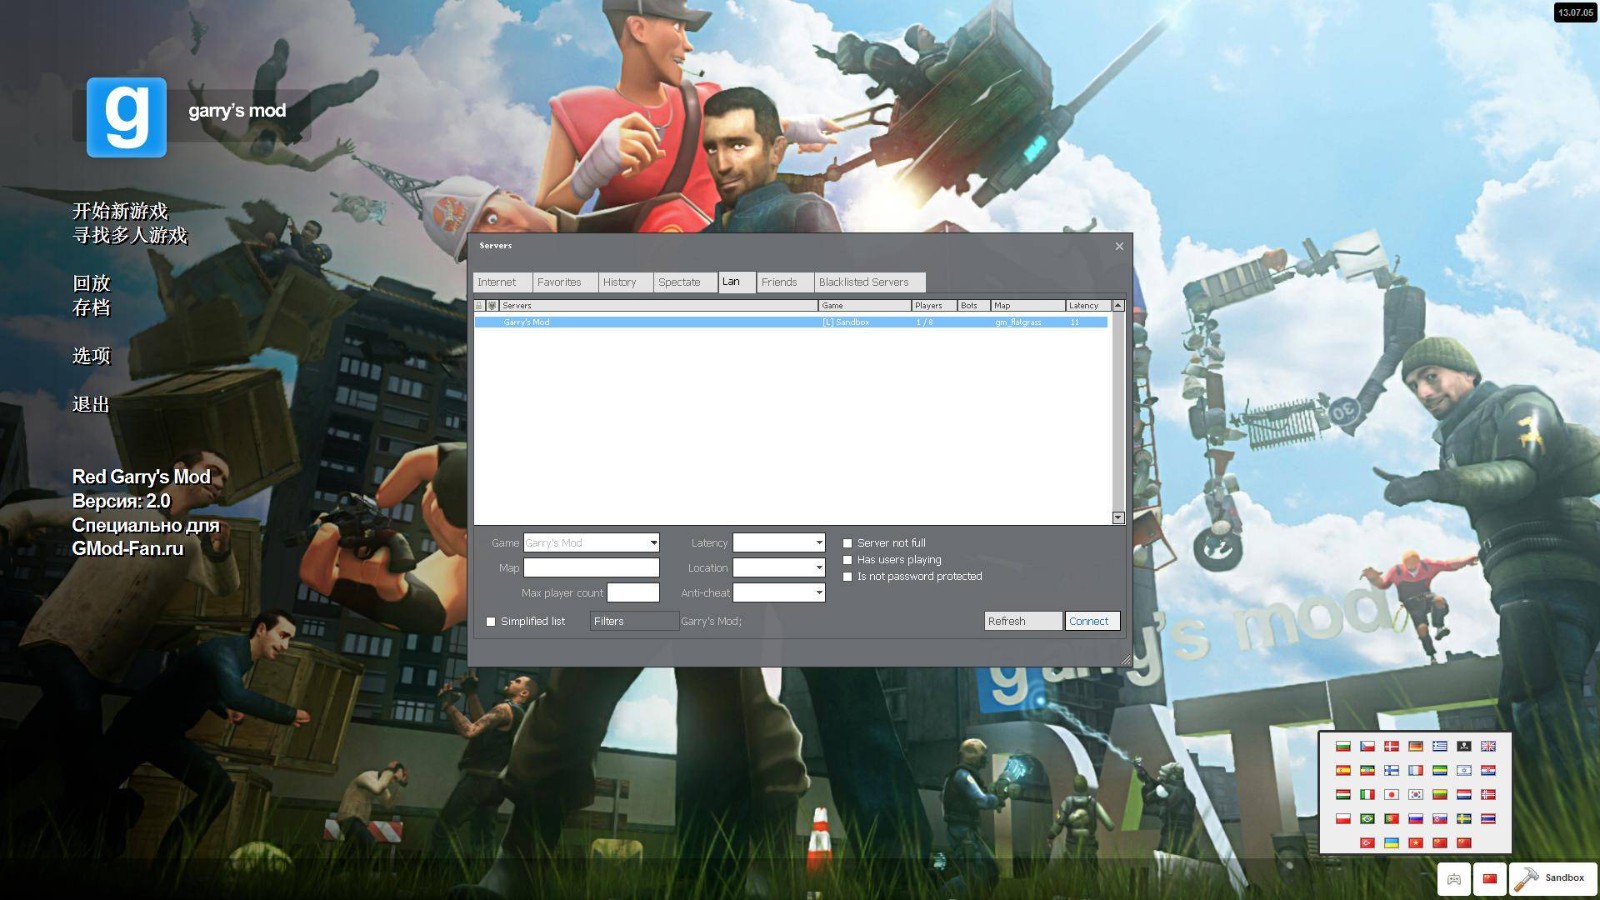Image resolution: width=1600 pixels, height=900 pixels.
Task: Open the Sandbox gamemode selector
Action: click(1553, 879)
